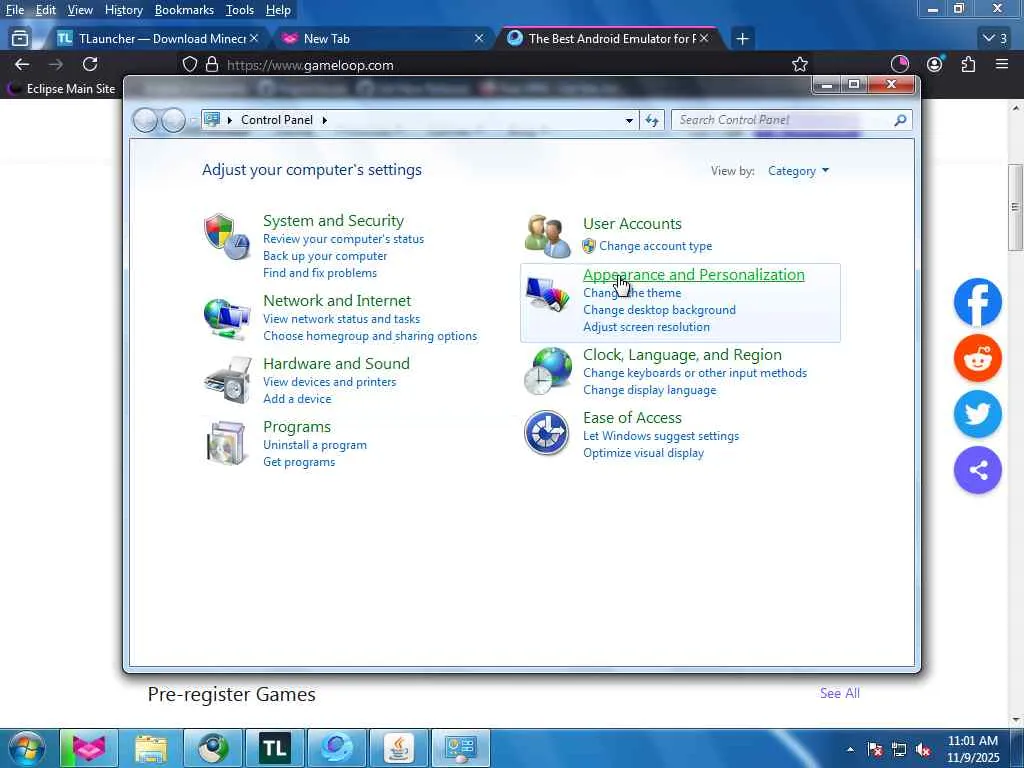Click the Appearance and Personalization monitor icon
Image resolution: width=1024 pixels, height=768 pixels.
pos(547,294)
